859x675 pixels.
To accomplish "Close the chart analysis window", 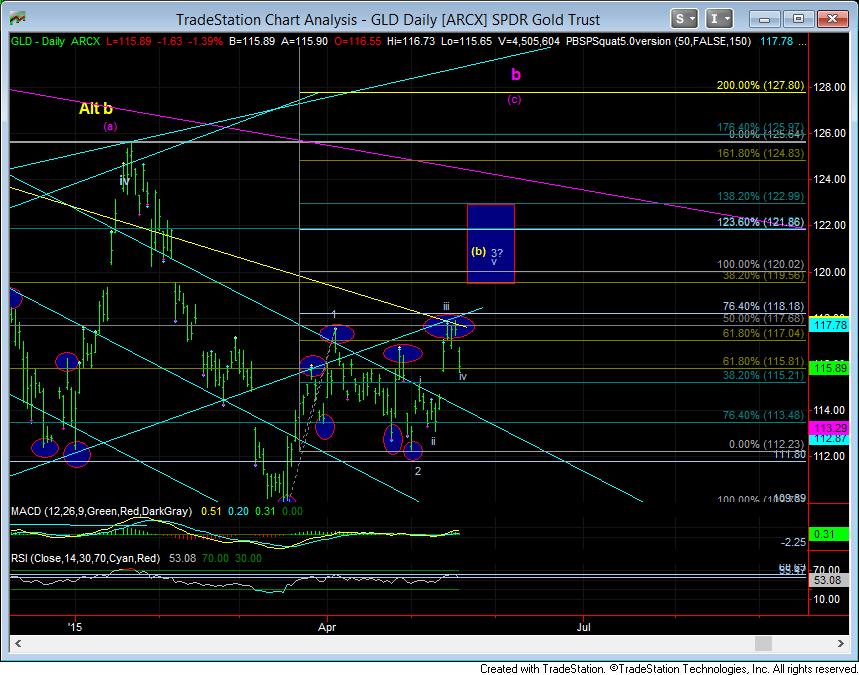I will (832, 19).
